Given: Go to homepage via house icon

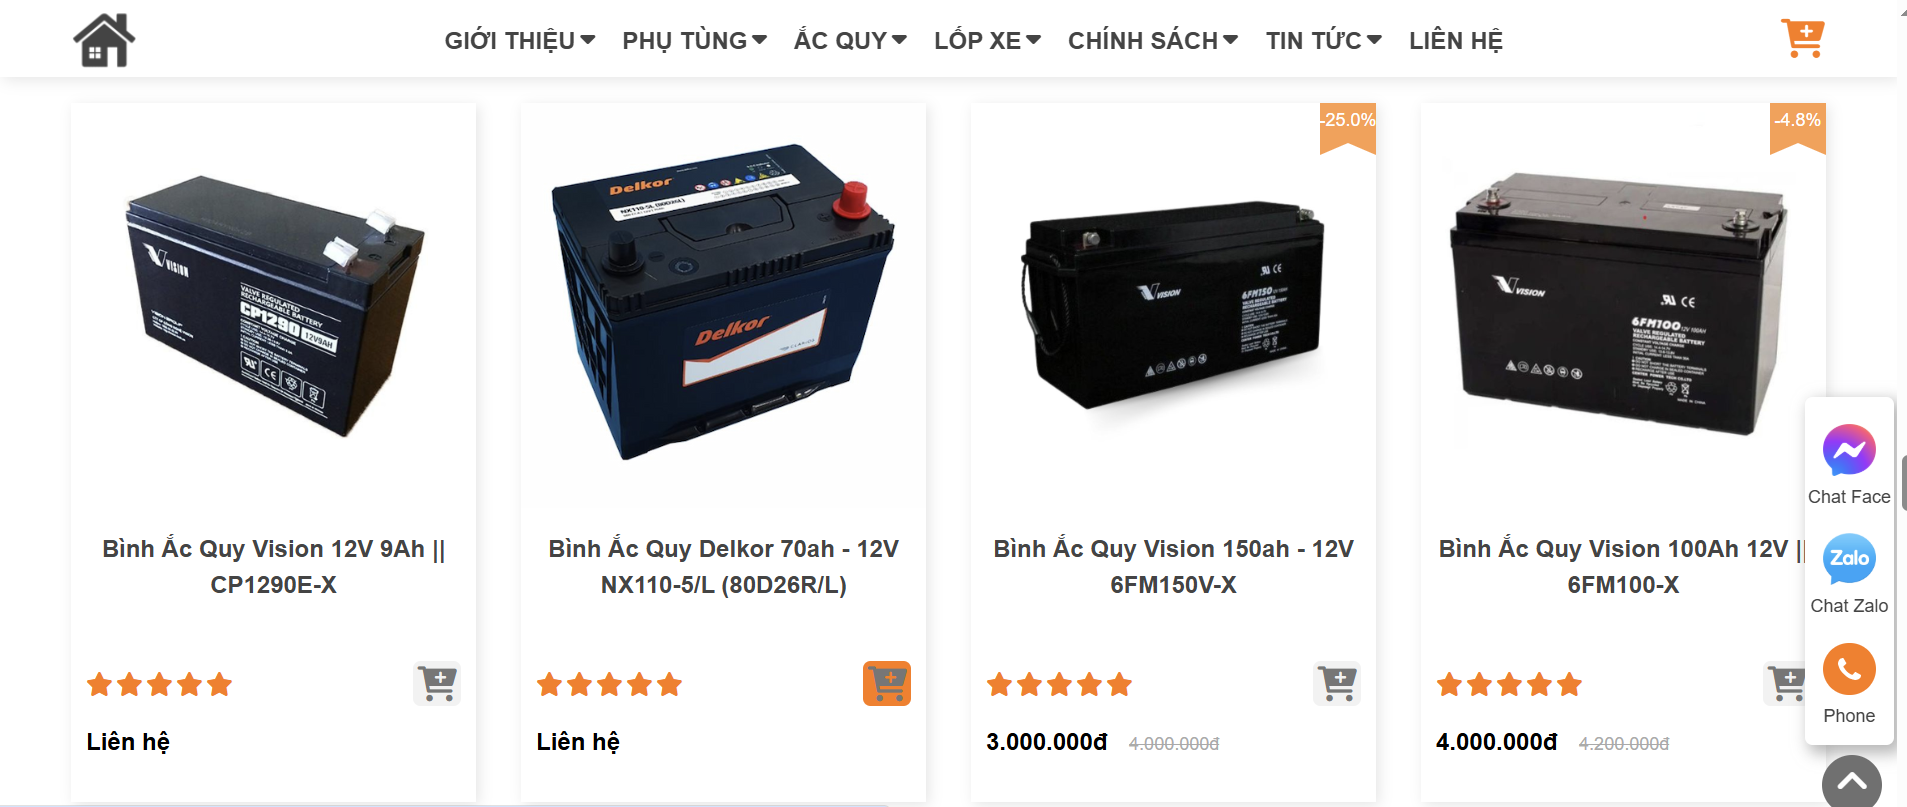Looking at the screenshot, I should [x=104, y=40].
